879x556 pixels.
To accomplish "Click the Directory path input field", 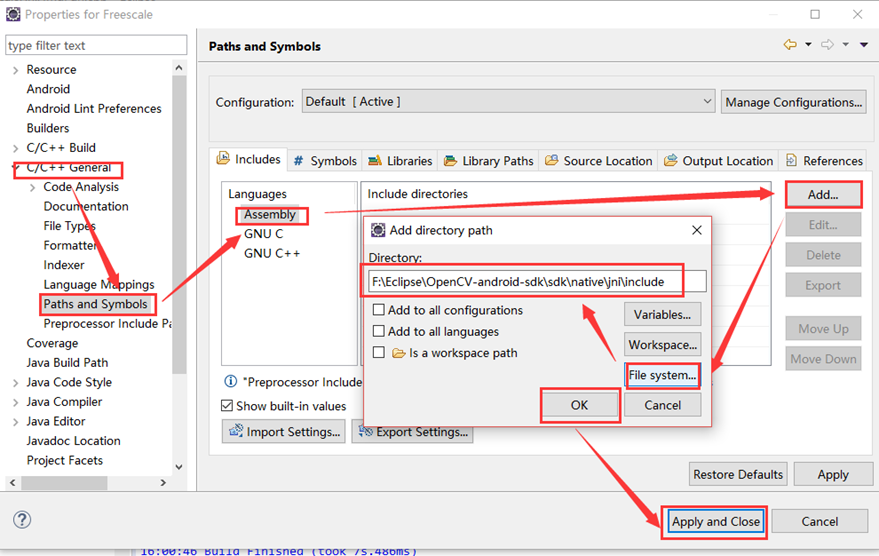I will click(537, 281).
